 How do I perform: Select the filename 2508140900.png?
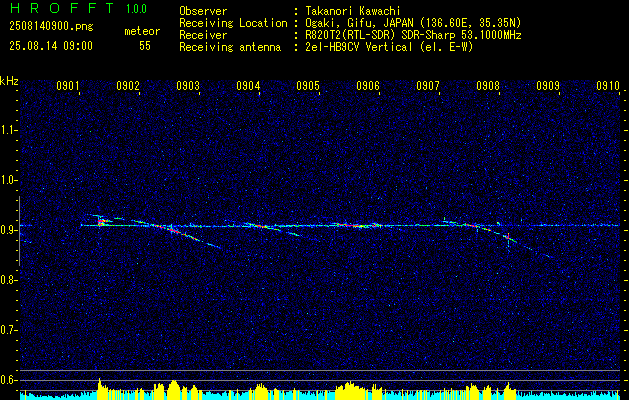[x=51, y=27]
